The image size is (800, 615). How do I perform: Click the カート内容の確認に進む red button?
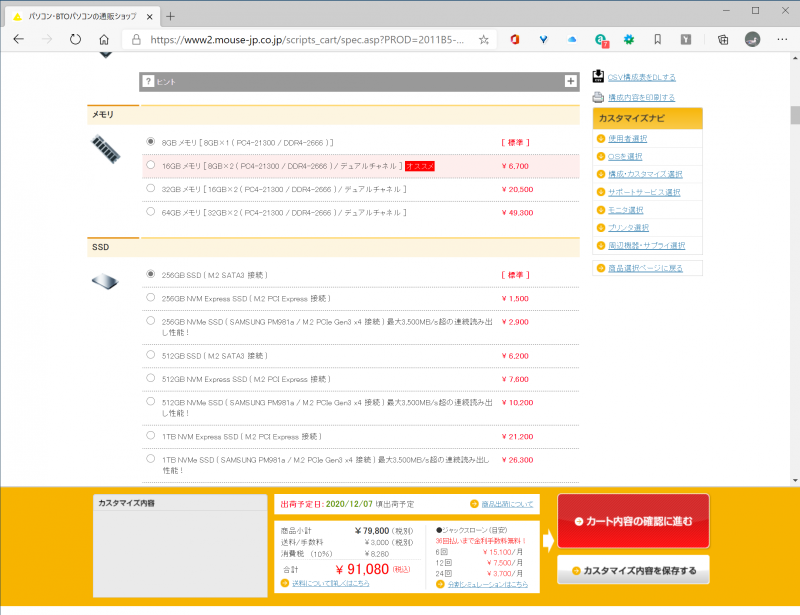point(633,521)
